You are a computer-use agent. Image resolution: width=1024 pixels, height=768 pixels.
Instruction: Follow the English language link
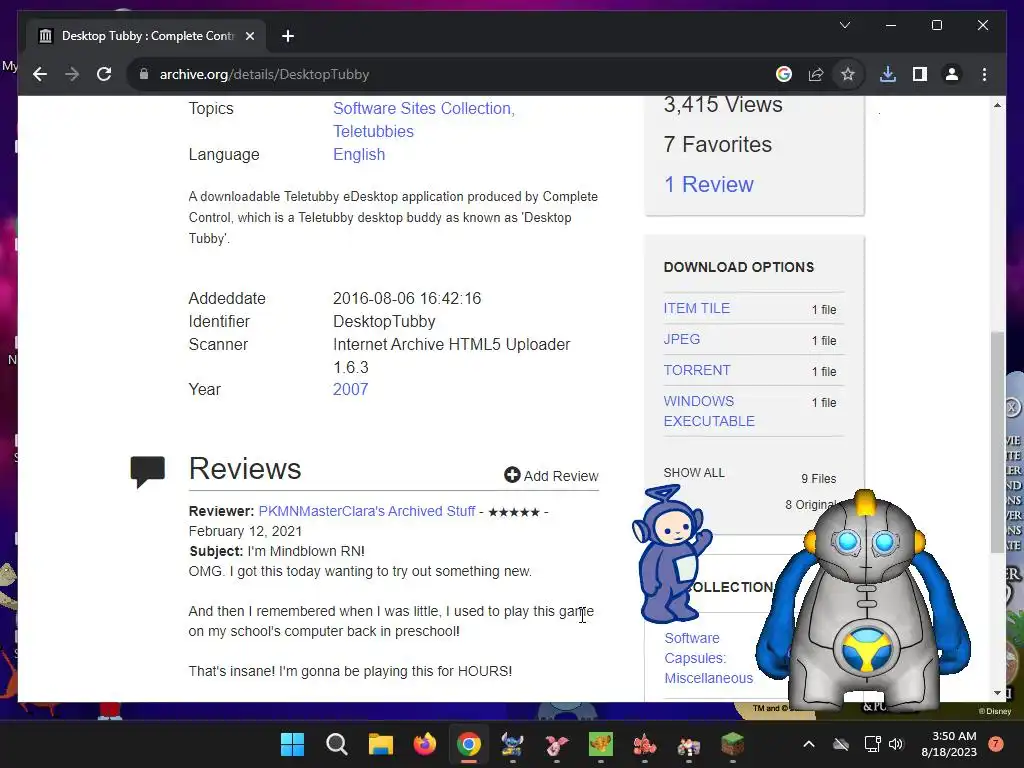[359, 154]
